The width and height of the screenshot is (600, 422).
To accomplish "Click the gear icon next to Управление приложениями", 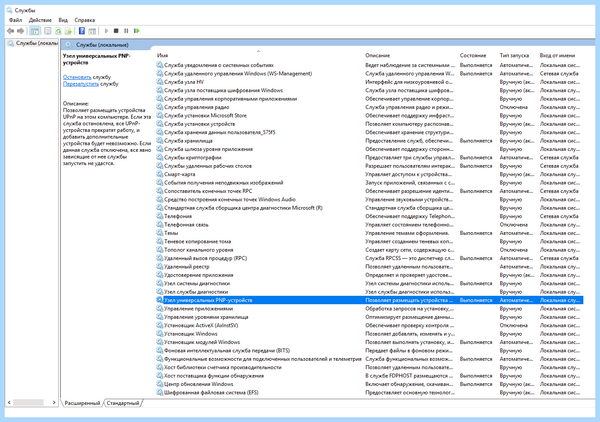I will click(160, 308).
